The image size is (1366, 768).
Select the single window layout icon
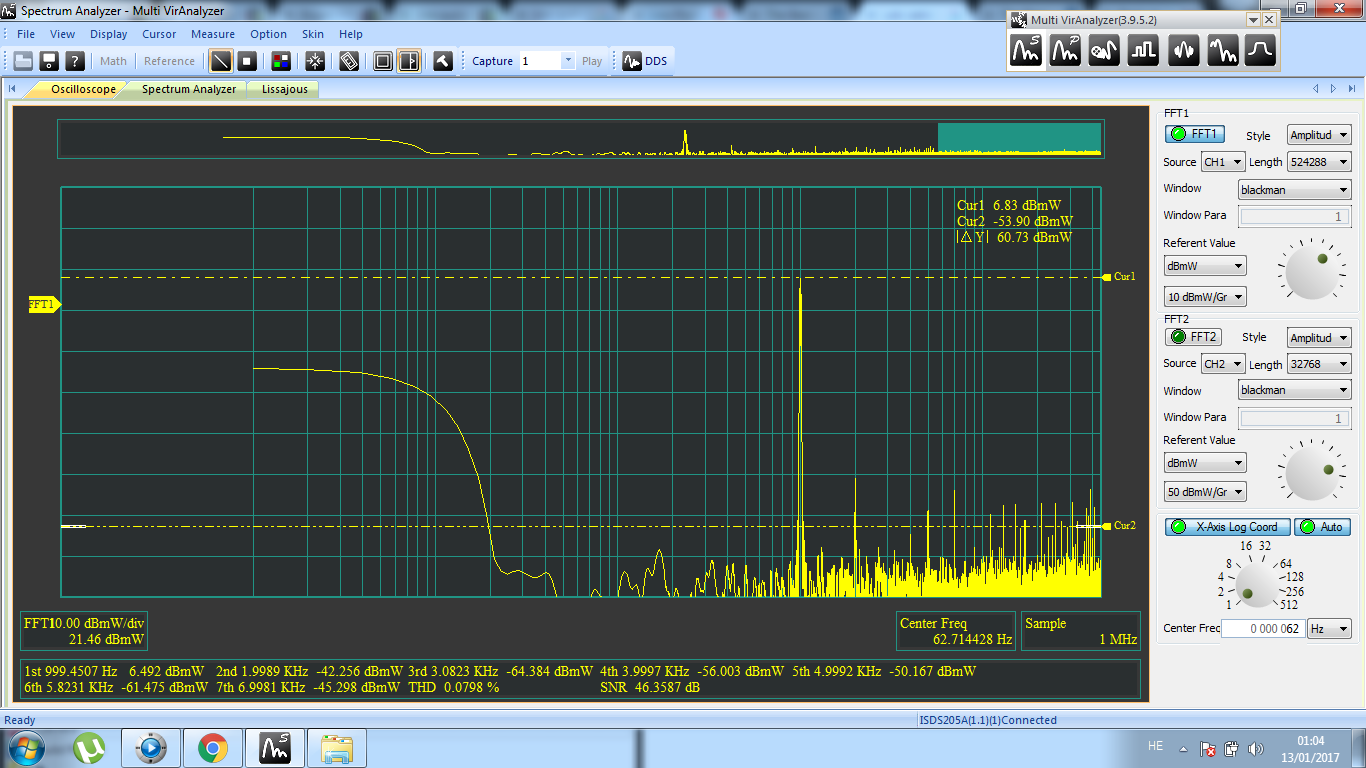(x=383, y=61)
